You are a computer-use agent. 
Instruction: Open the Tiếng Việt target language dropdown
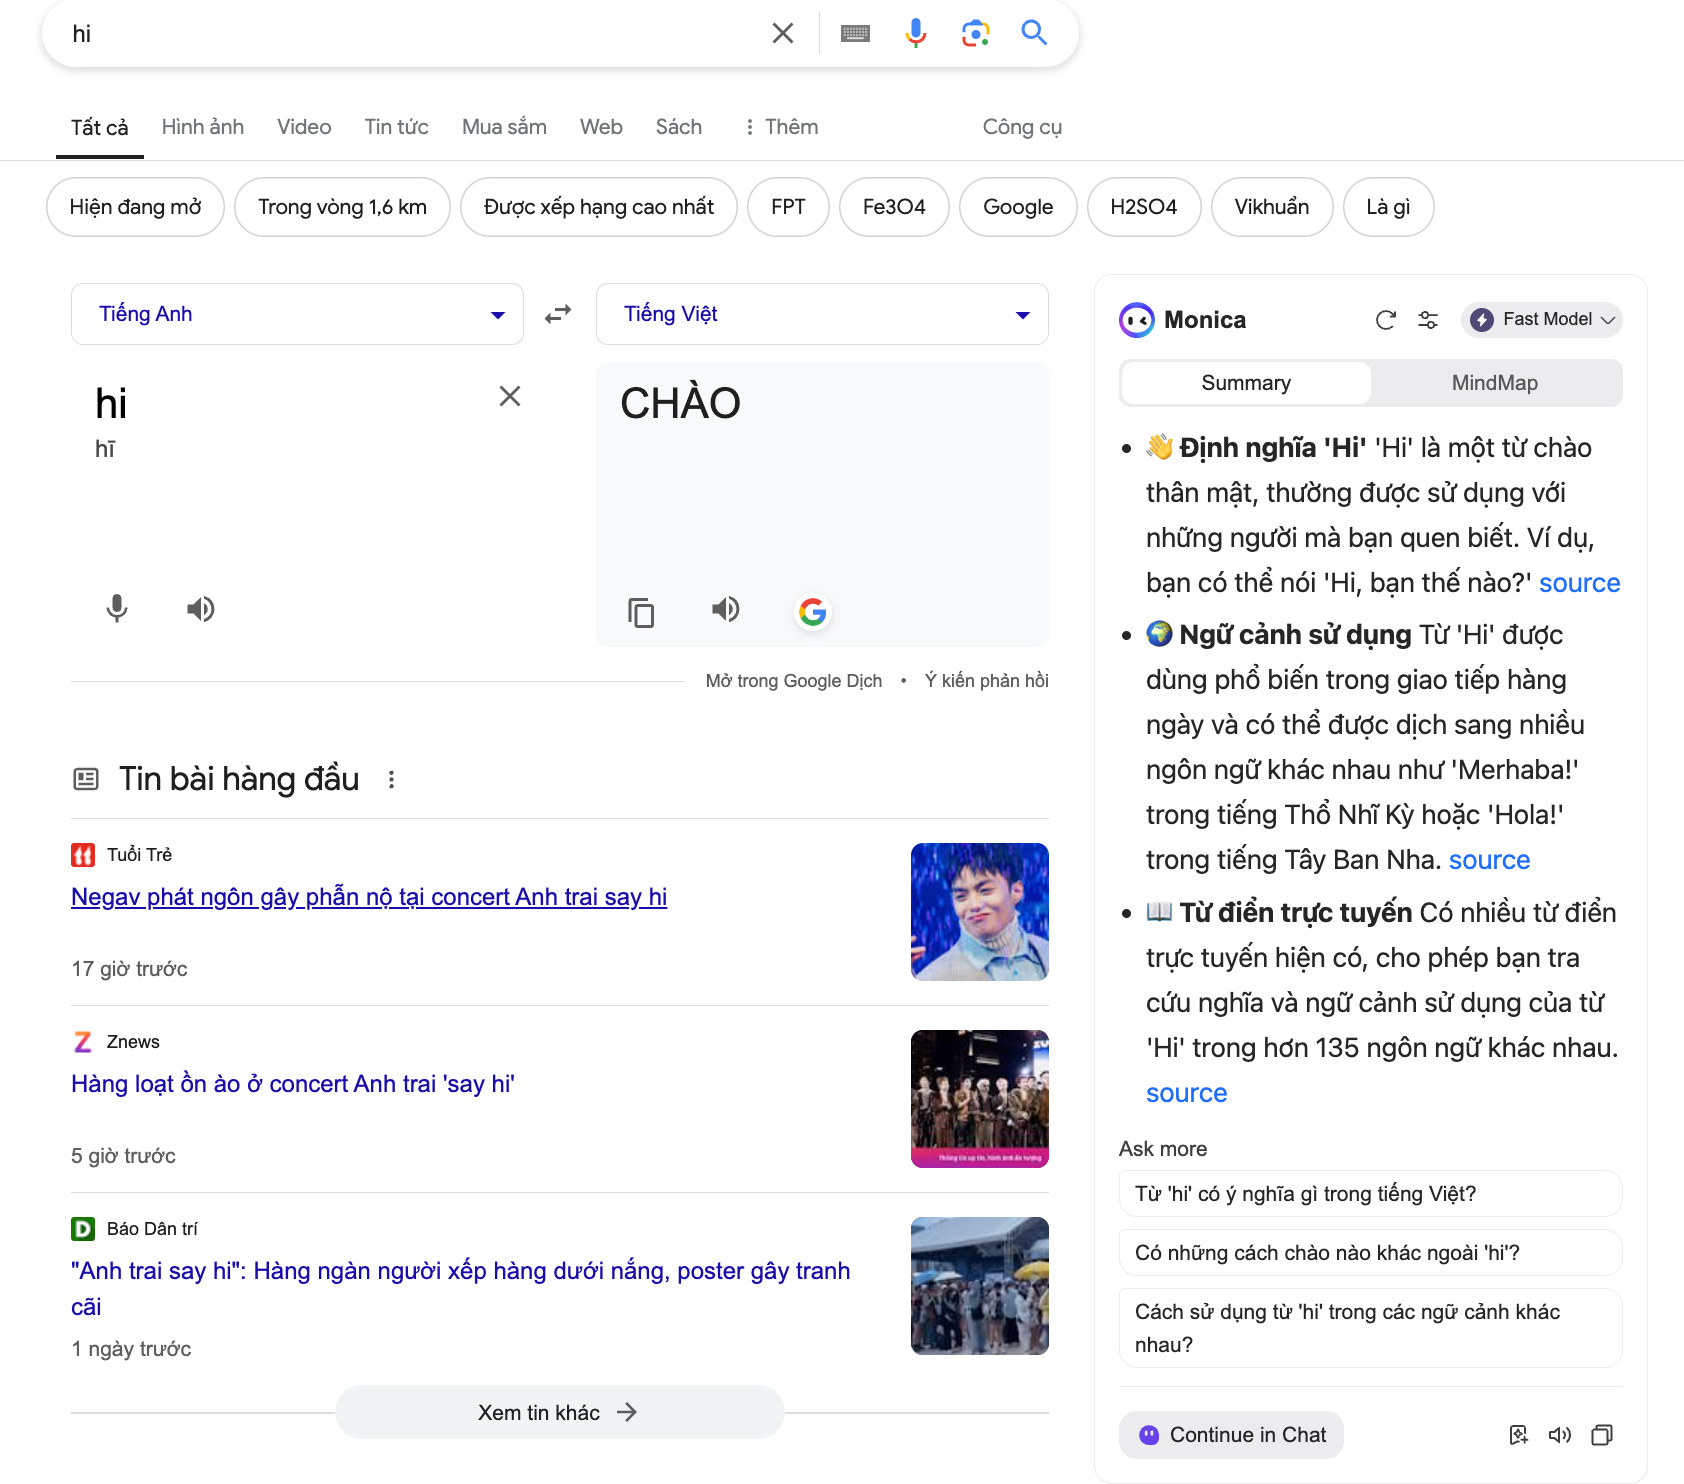(822, 314)
